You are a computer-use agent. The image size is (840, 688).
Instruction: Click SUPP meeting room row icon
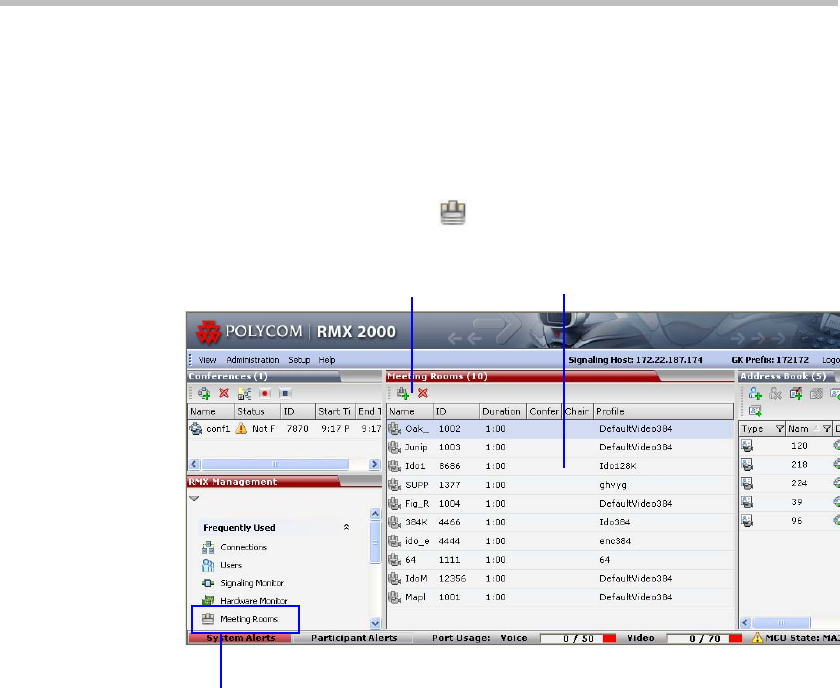(x=395, y=485)
